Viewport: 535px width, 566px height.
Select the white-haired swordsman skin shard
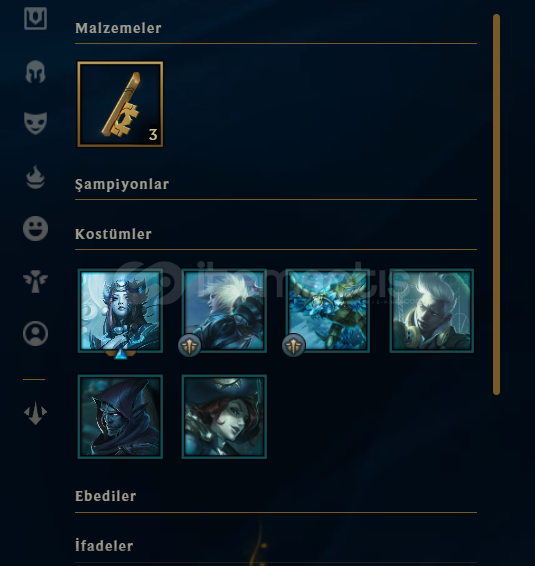click(224, 310)
